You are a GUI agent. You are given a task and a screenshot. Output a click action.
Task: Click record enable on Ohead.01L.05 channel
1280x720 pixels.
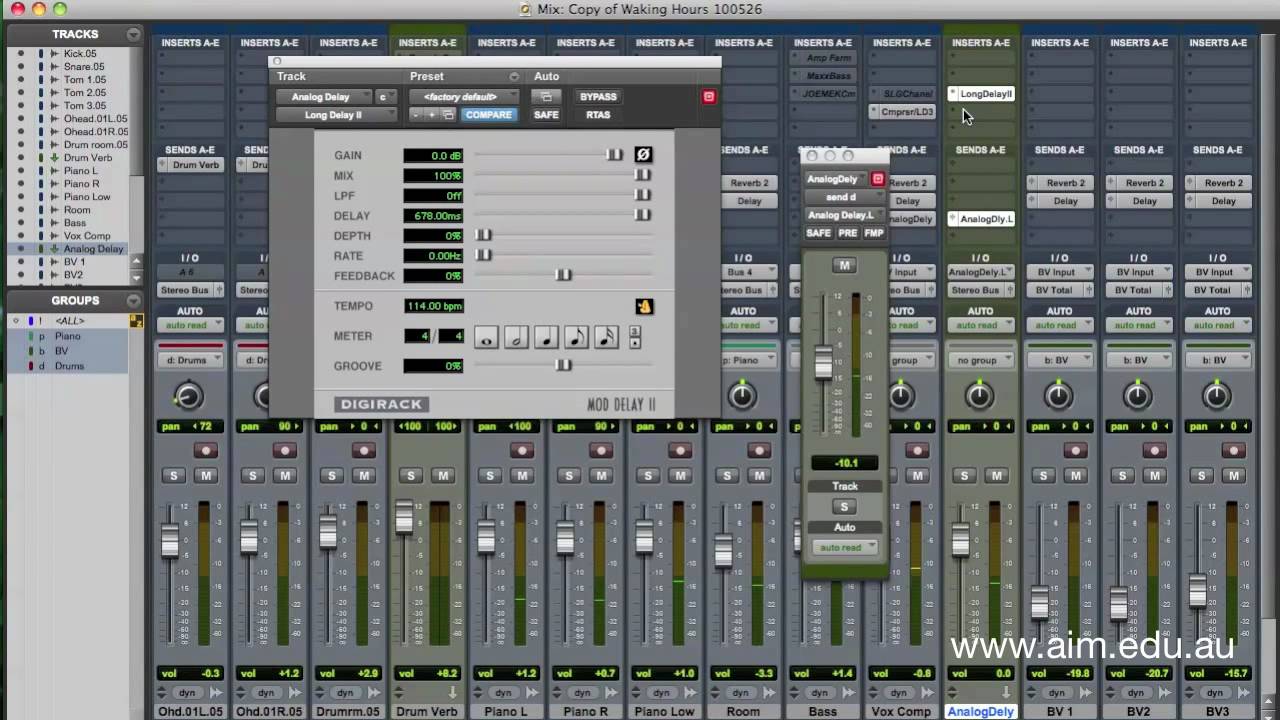tap(206, 451)
